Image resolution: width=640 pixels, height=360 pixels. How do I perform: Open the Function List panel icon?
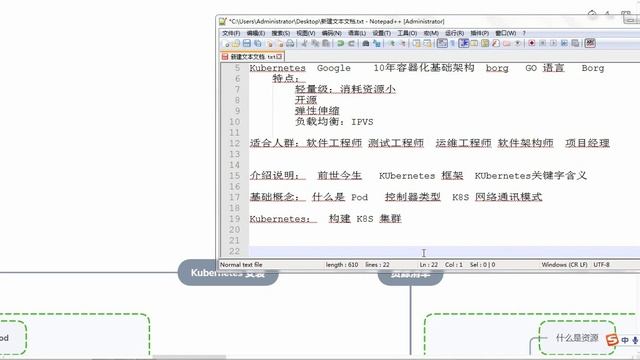tap(496, 43)
